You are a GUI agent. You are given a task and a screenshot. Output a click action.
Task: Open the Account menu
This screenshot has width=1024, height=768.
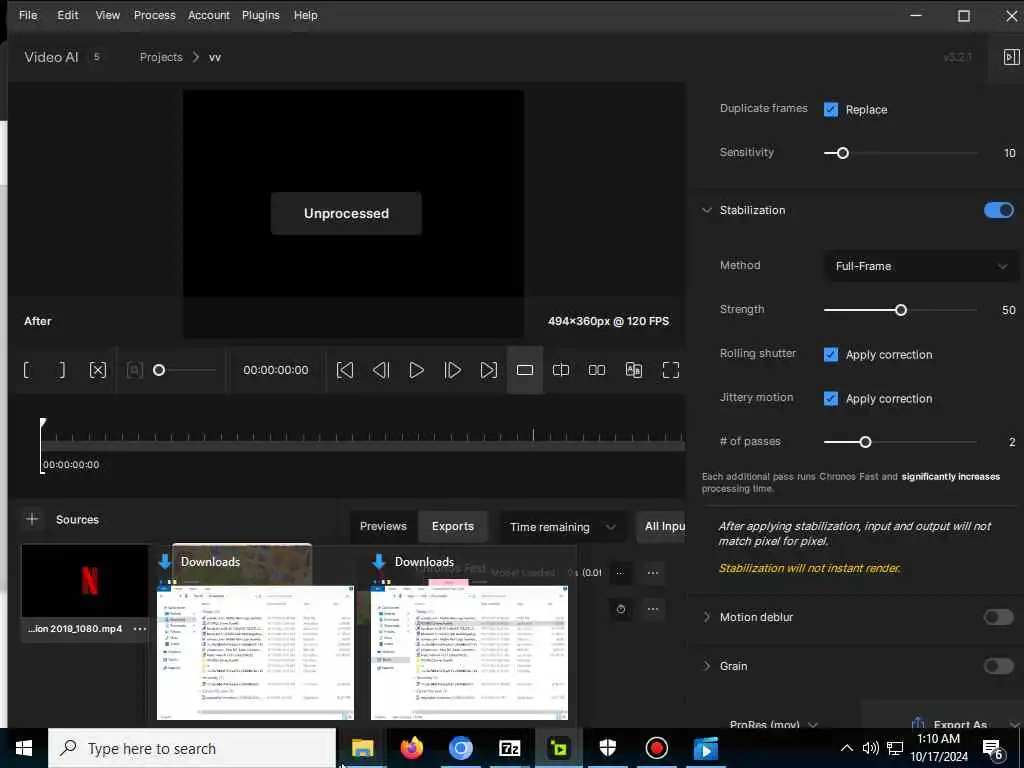[209, 15]
